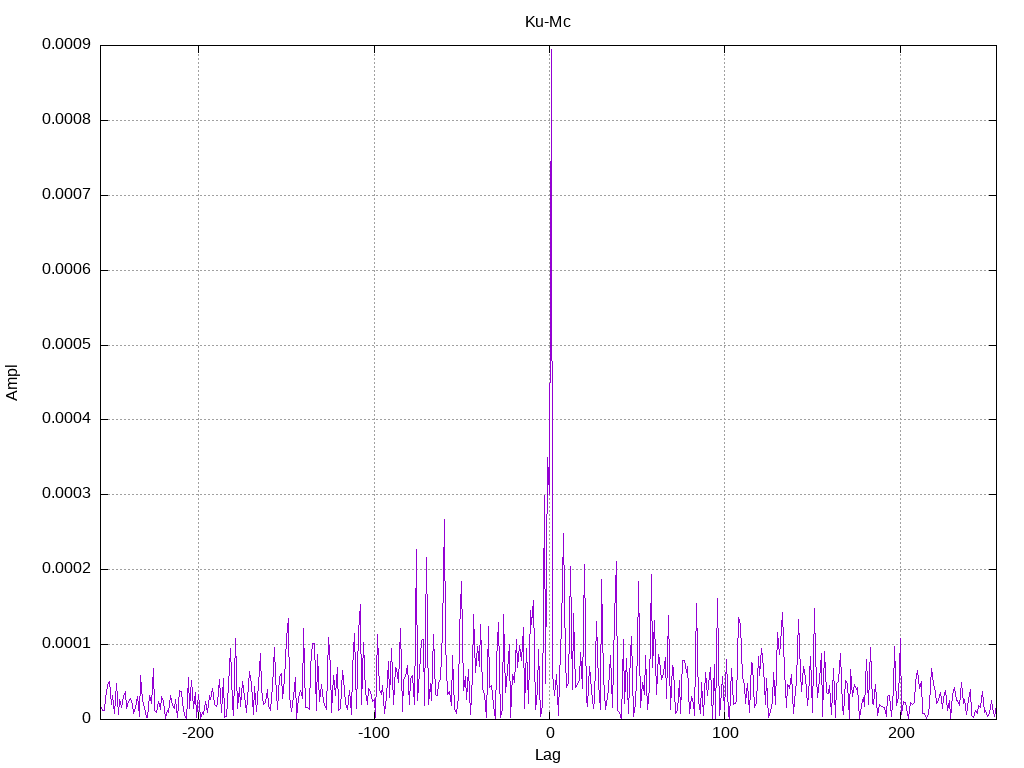Click the y-axis origin value 0
The width and height of the screenshot is (1024, 768).
click(x=87, y=718)
